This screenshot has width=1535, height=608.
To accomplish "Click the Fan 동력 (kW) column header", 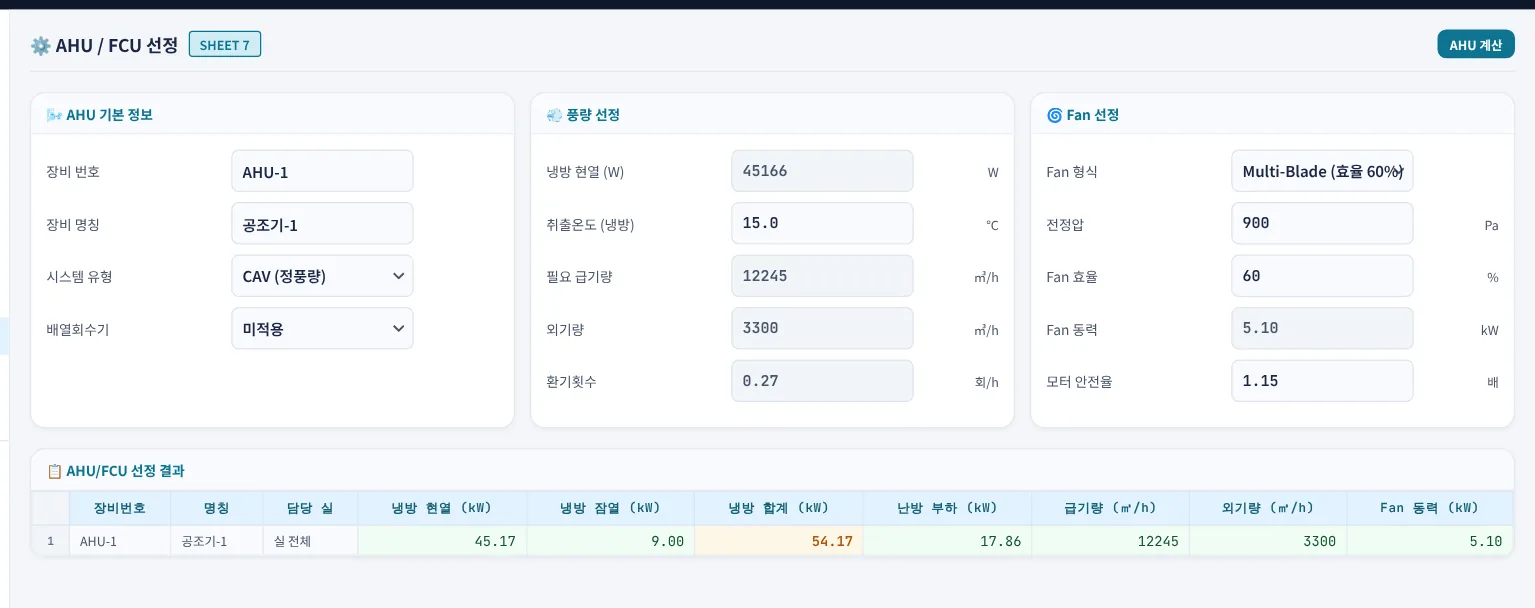I will pos(1430,508).
